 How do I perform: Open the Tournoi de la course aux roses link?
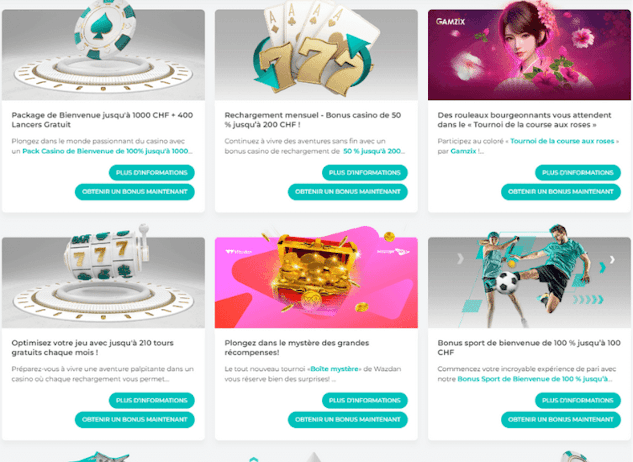pos(562,141)
